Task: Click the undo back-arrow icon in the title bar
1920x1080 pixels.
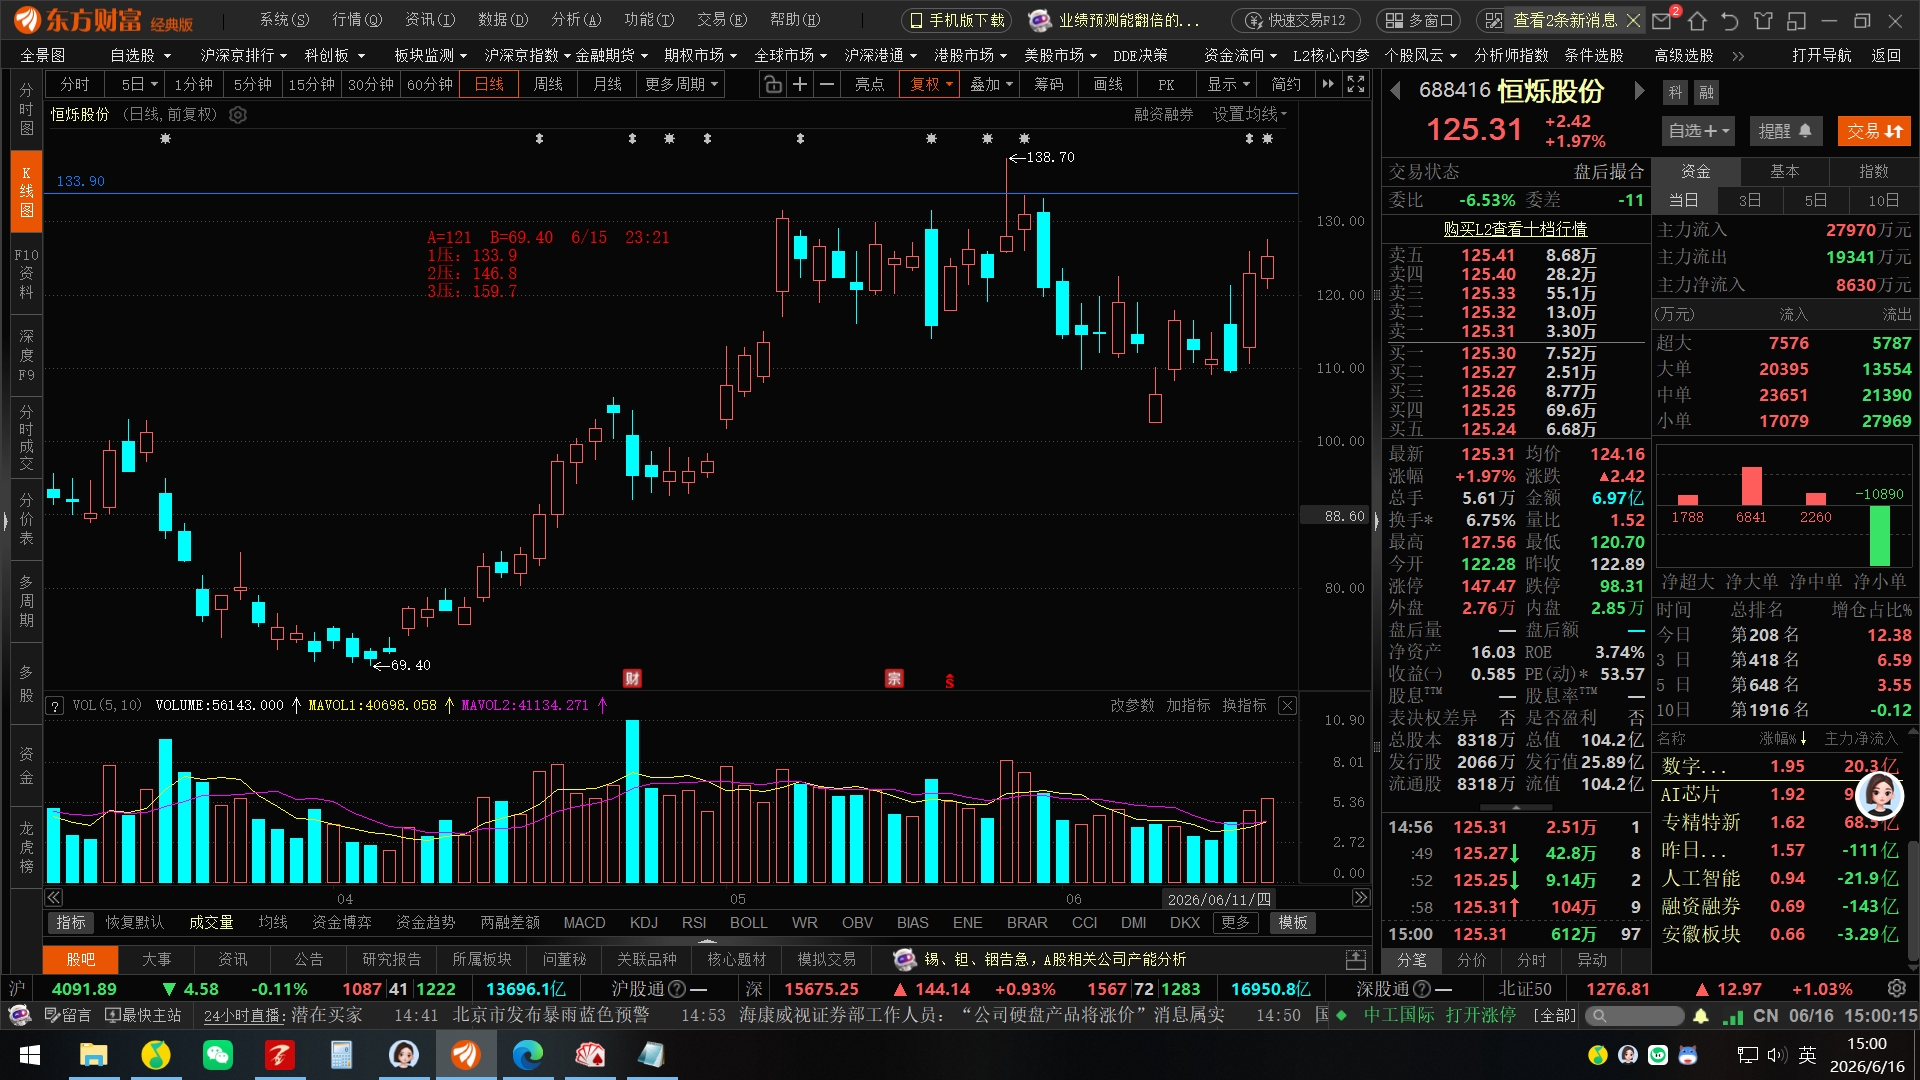Action: [1730, 20]
